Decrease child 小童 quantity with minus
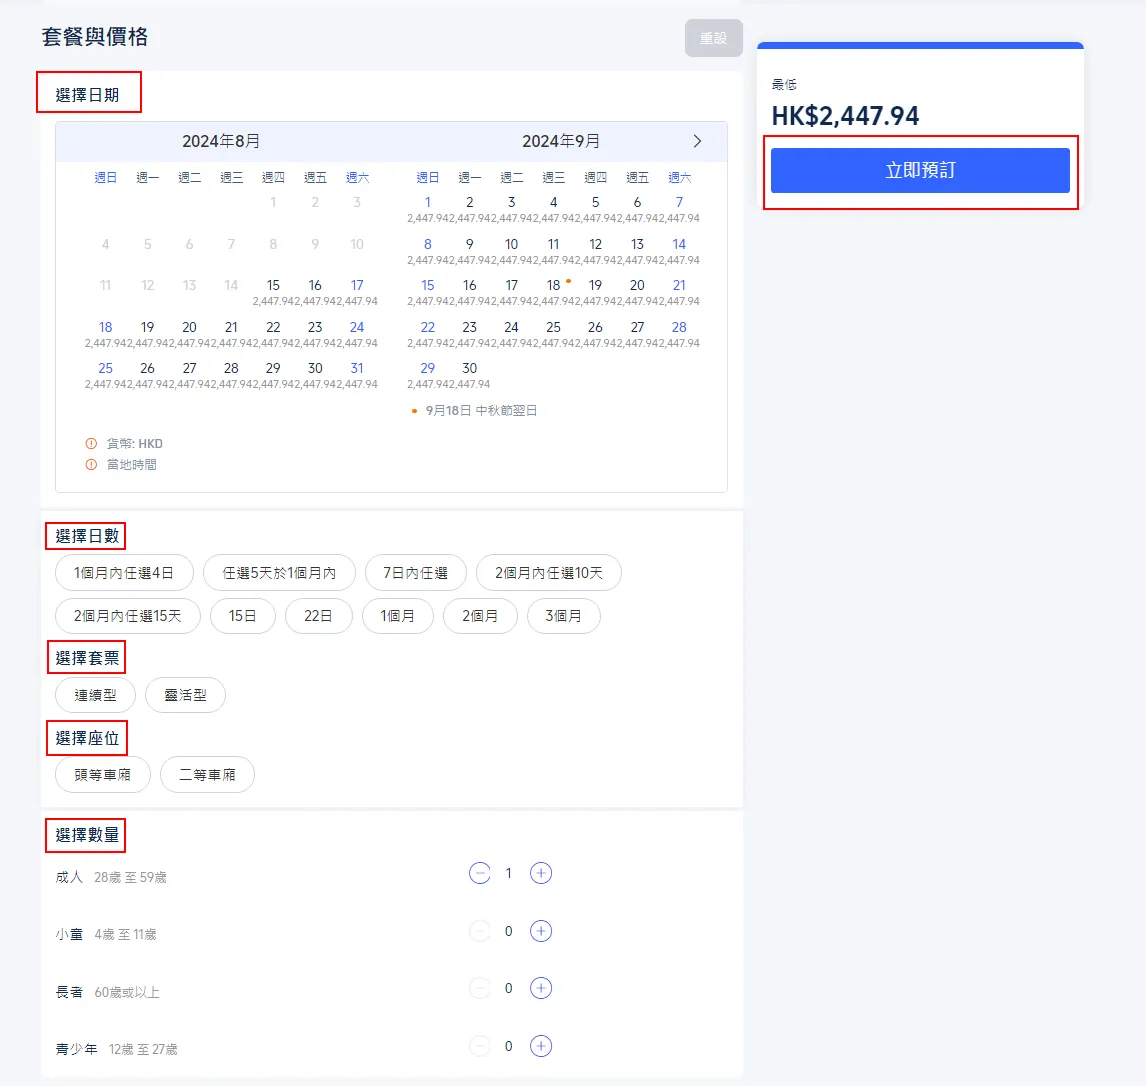 (479, 931)
